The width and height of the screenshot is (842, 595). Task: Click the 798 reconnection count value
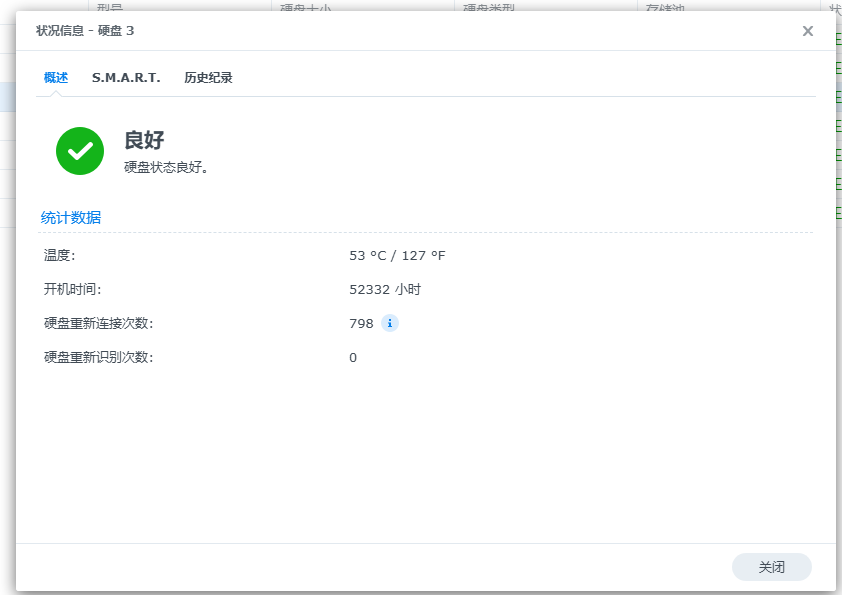click(x=361, y=324)
